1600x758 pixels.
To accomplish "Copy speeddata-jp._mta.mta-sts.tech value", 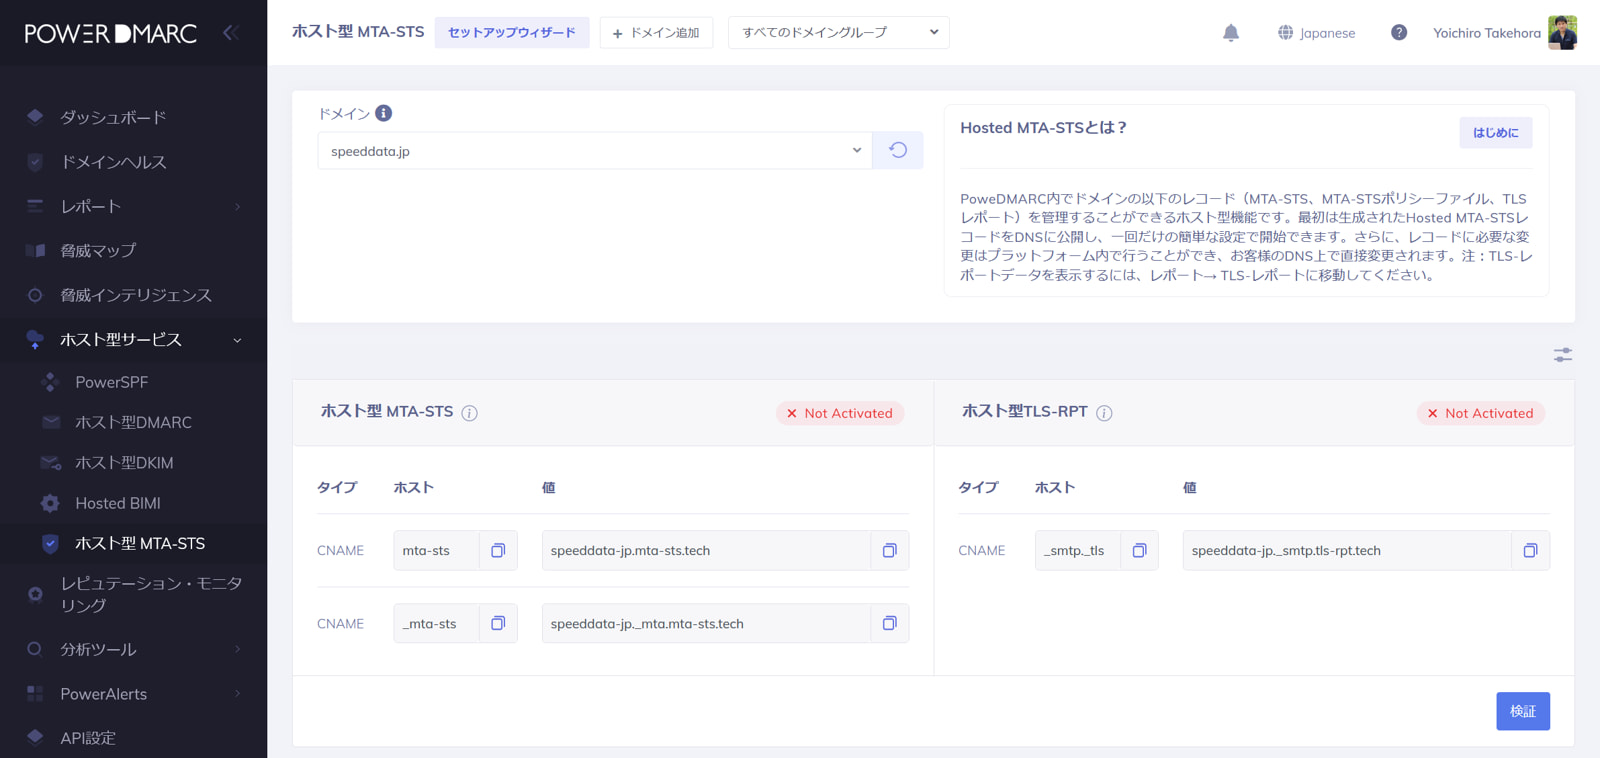I will tap(889, 623).
